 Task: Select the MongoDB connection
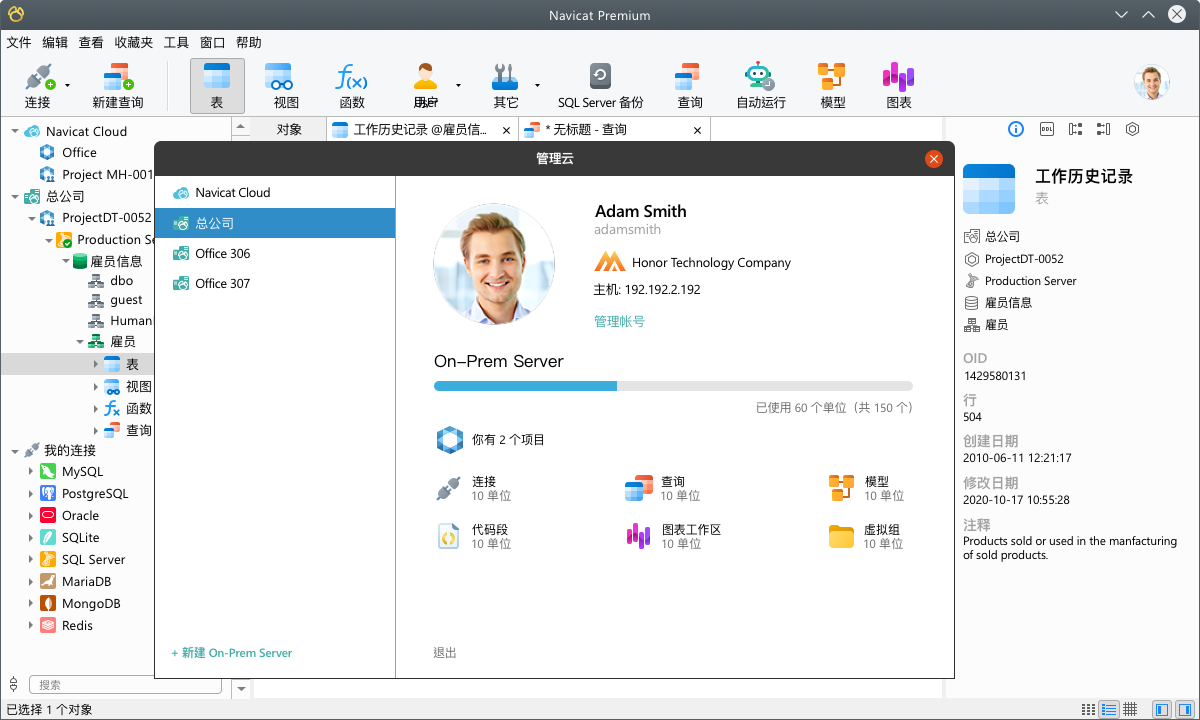tap(90, 603)
